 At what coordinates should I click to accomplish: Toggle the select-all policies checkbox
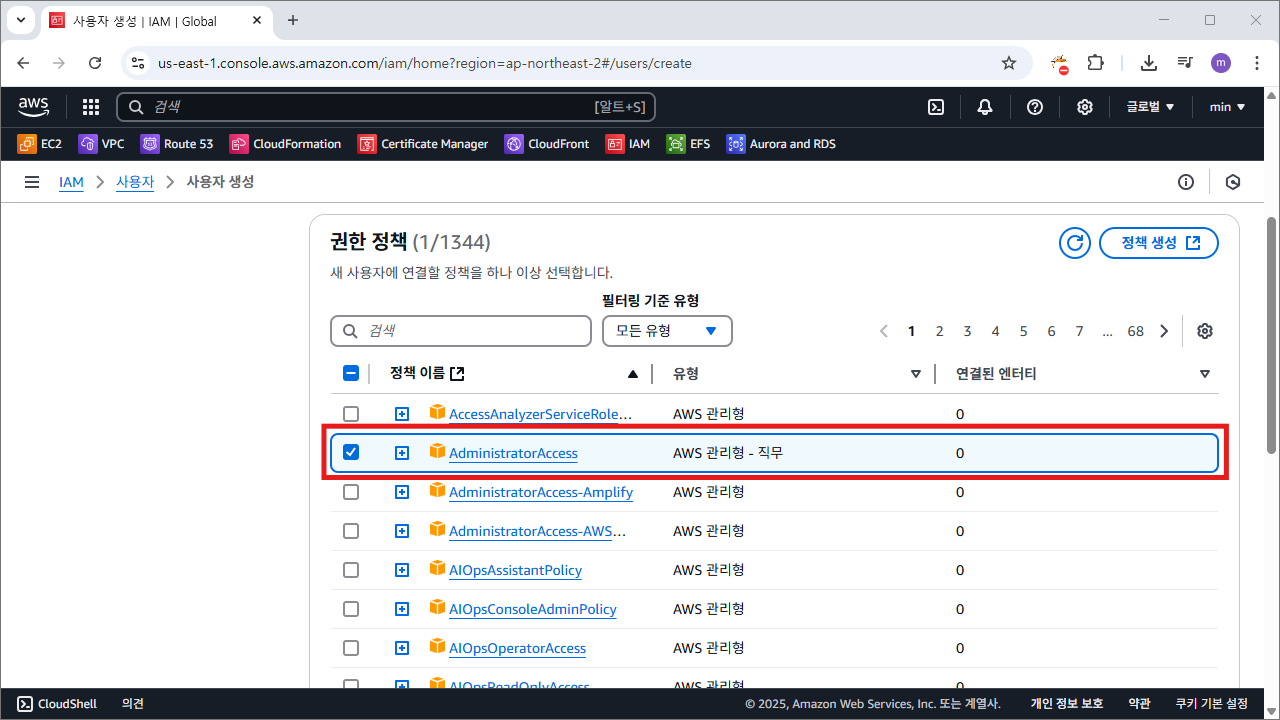tap(351, 373)
